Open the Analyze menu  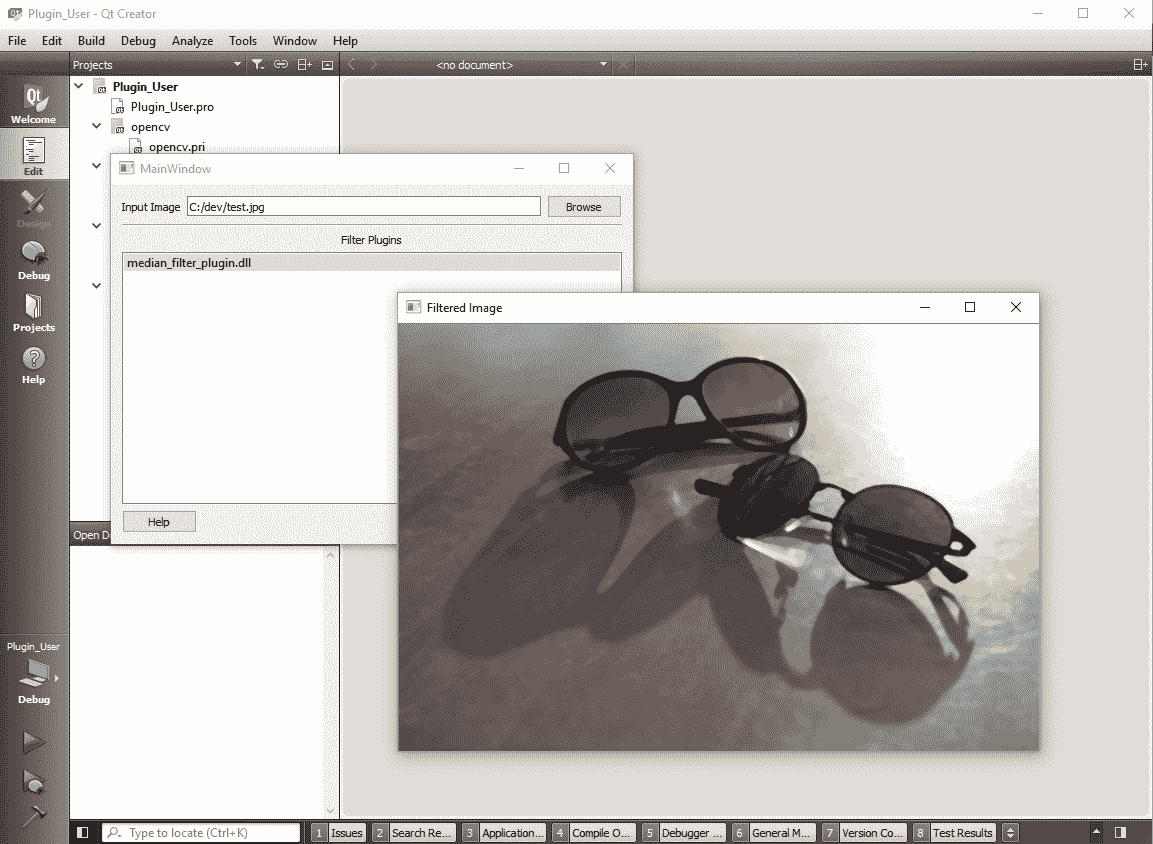[192, 41]
